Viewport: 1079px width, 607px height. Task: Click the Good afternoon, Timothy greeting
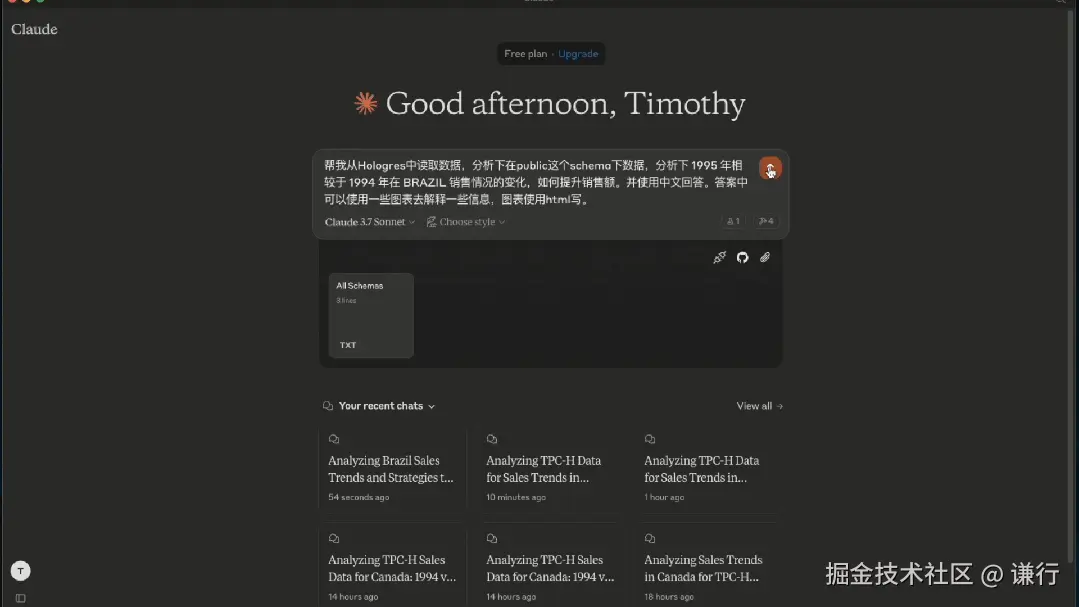click(x=565, y=104)
